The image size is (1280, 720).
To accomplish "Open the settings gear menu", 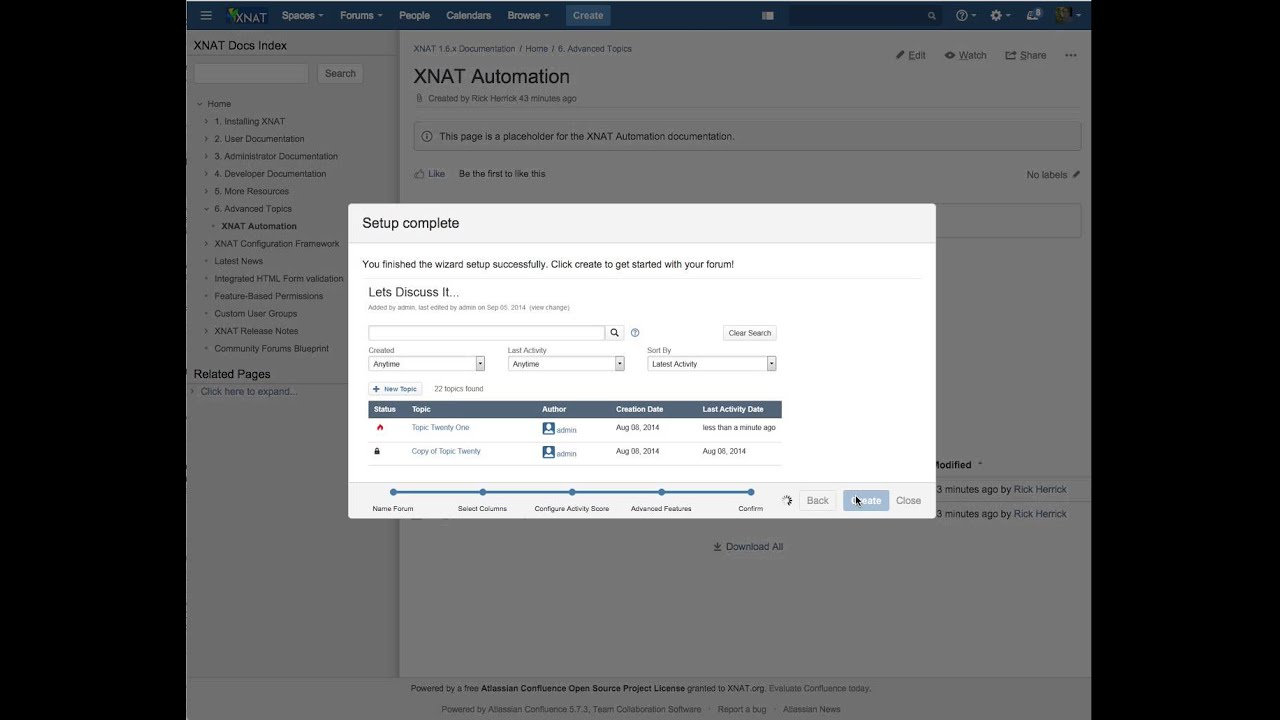I will [x=999, y=15].
